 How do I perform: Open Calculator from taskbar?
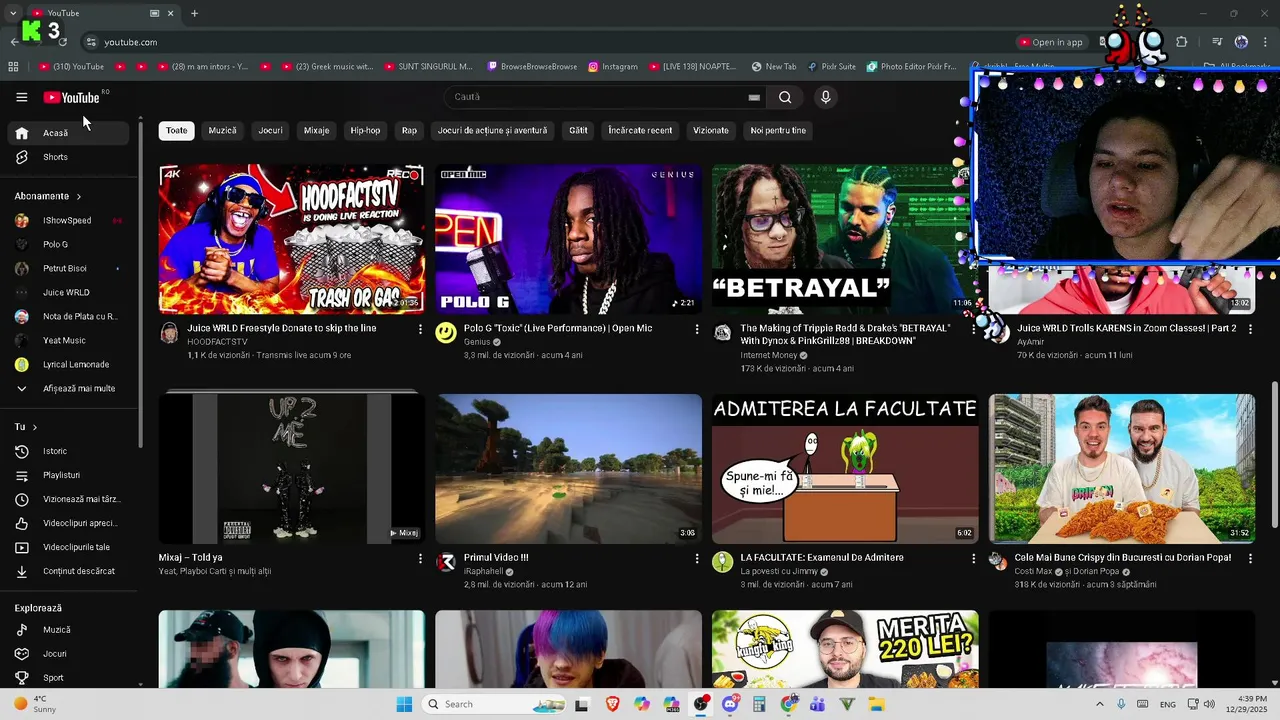759,704
